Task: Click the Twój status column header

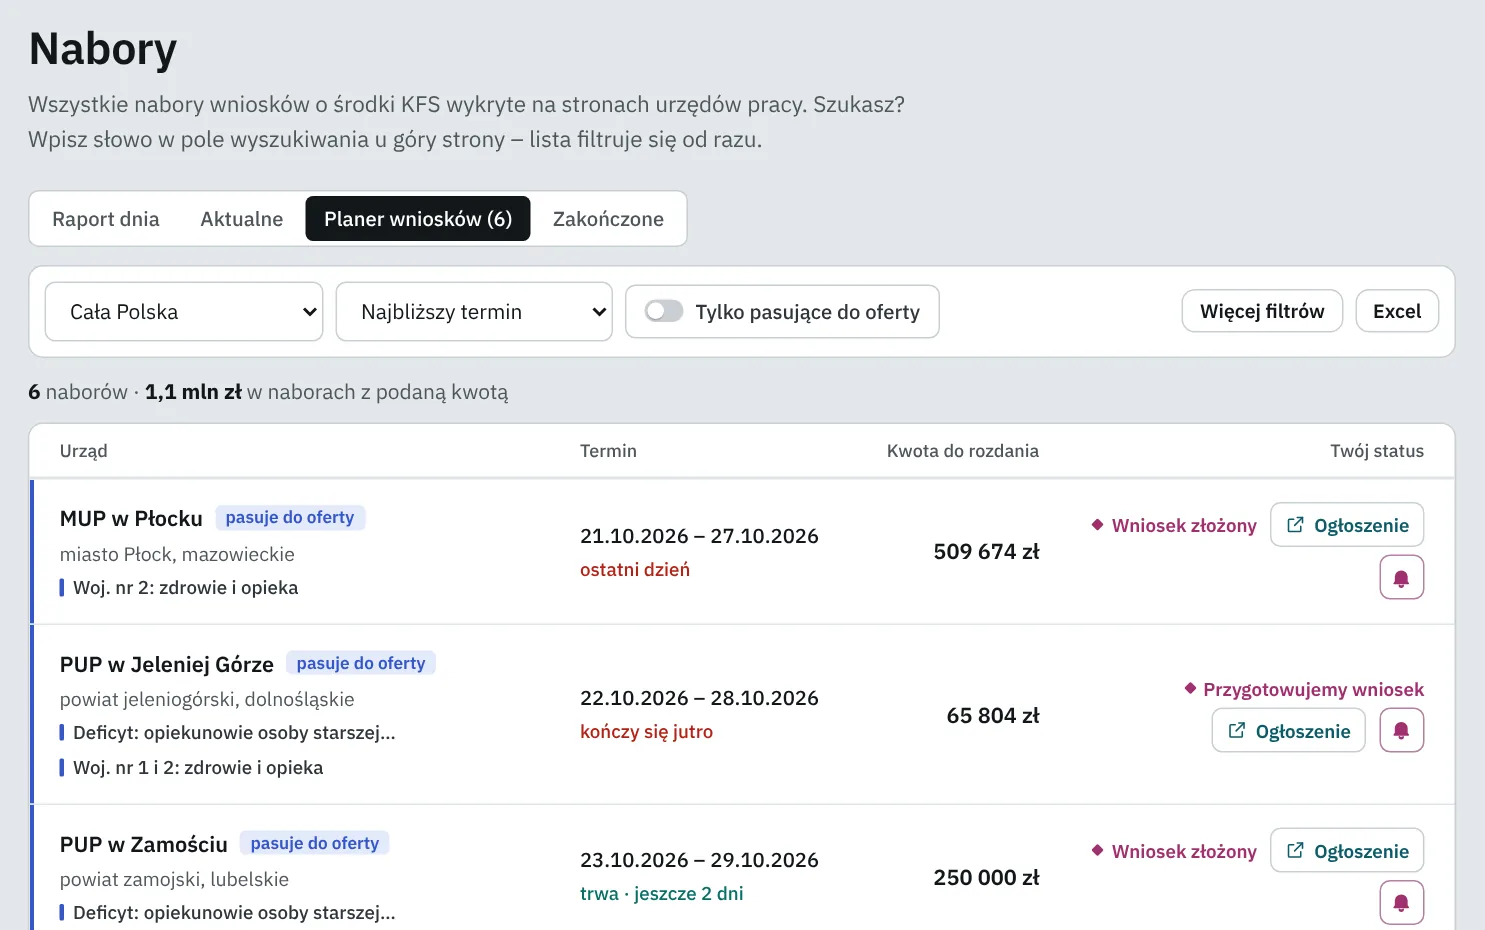Action: 1377,451
